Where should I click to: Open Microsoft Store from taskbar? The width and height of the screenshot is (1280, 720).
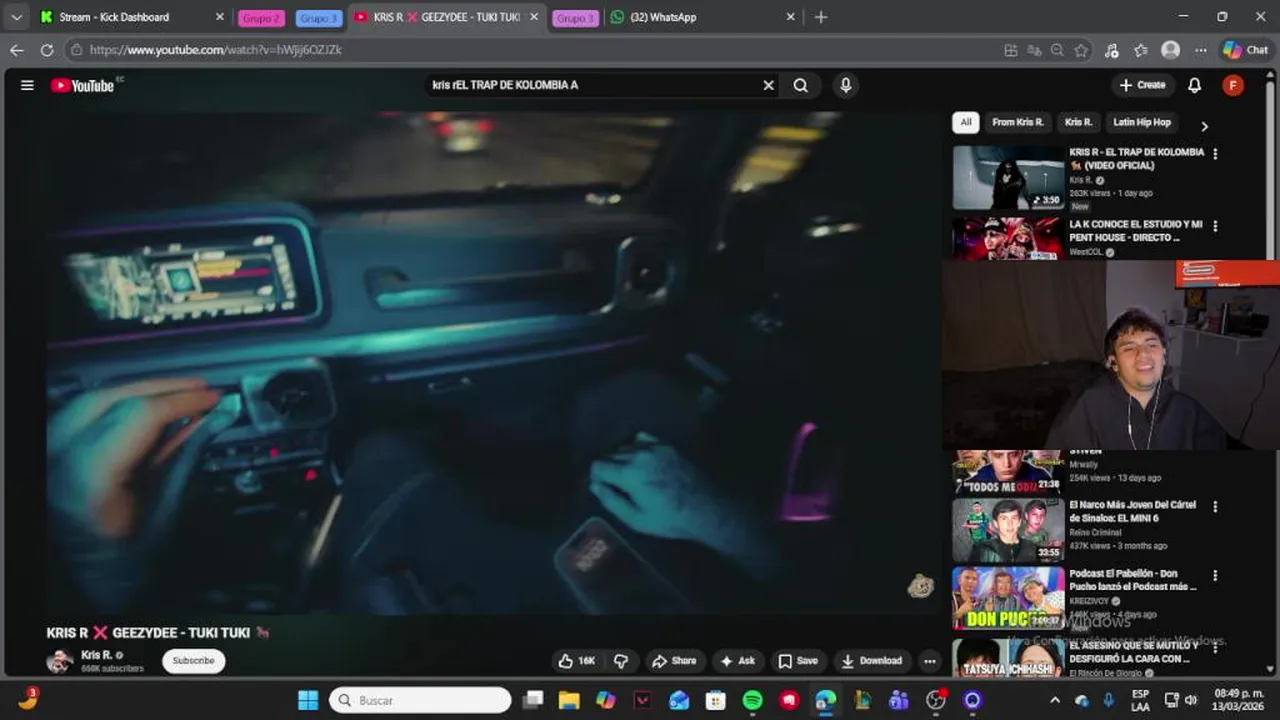716,700
